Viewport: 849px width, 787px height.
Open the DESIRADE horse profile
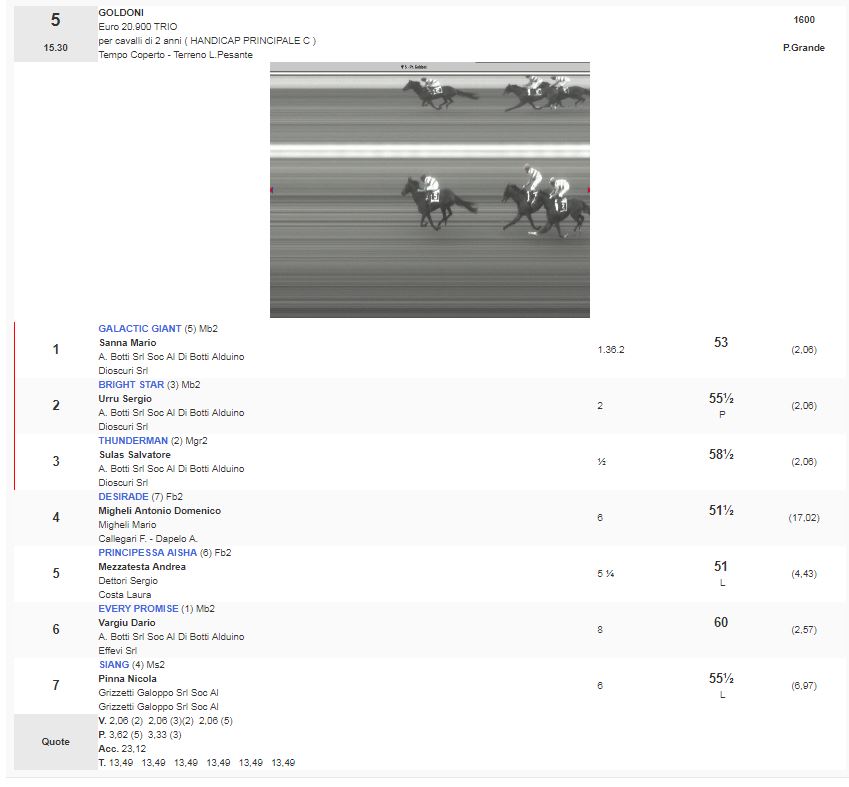123,497
